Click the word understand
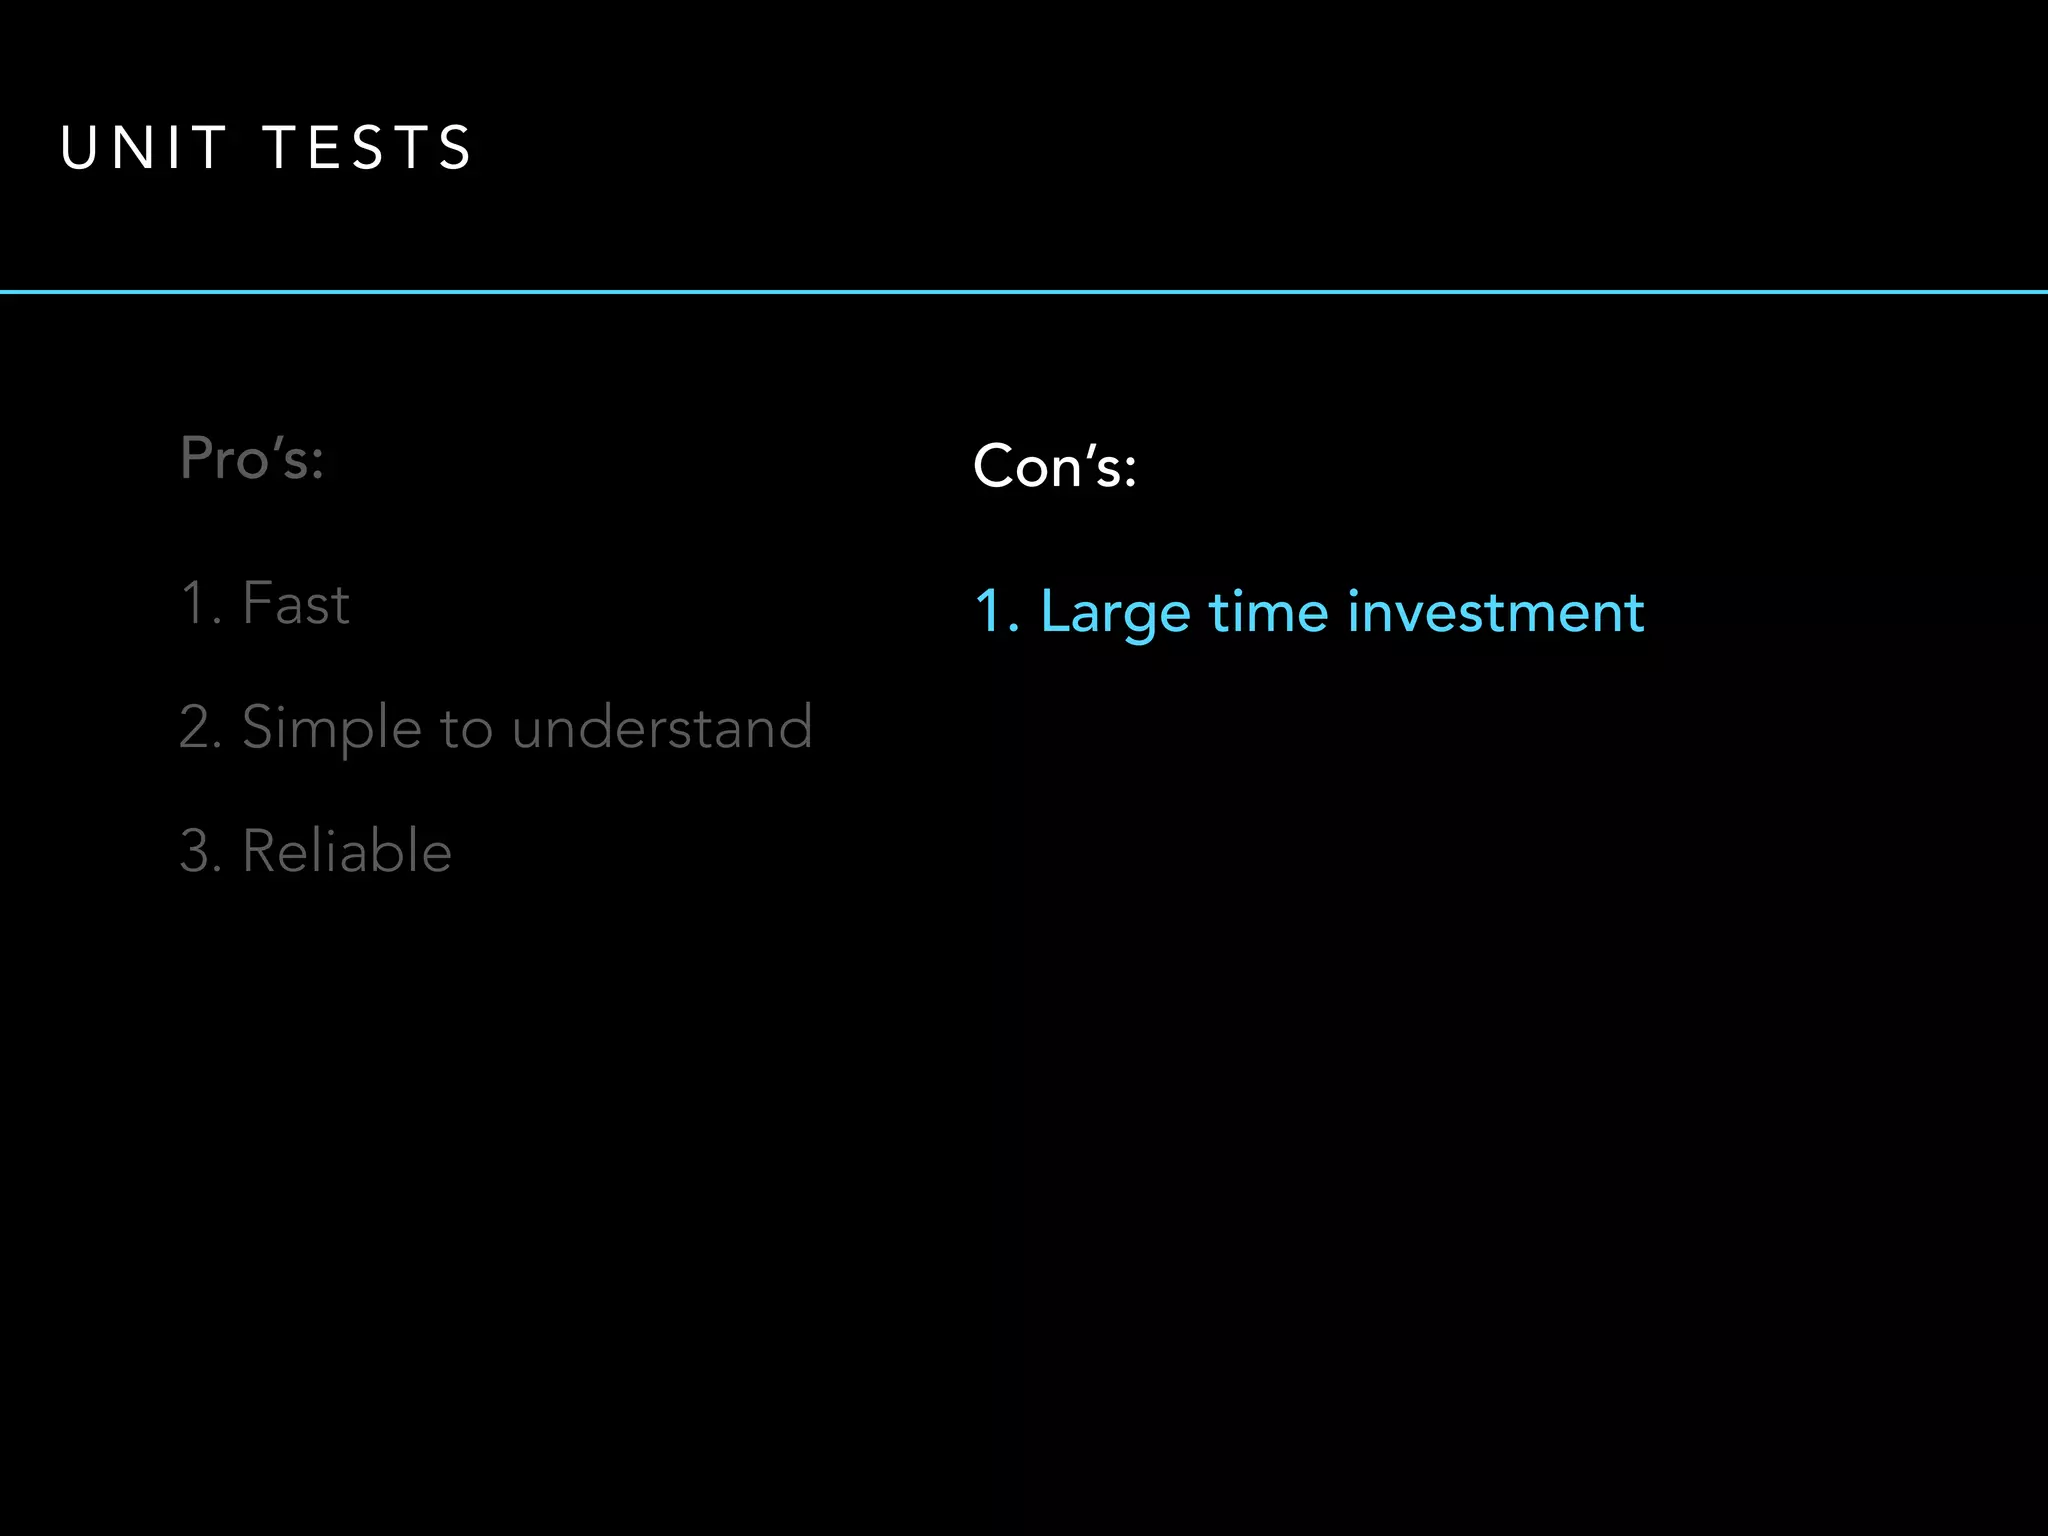The width and height of the screenshot is (2048, 1536). 662,727
